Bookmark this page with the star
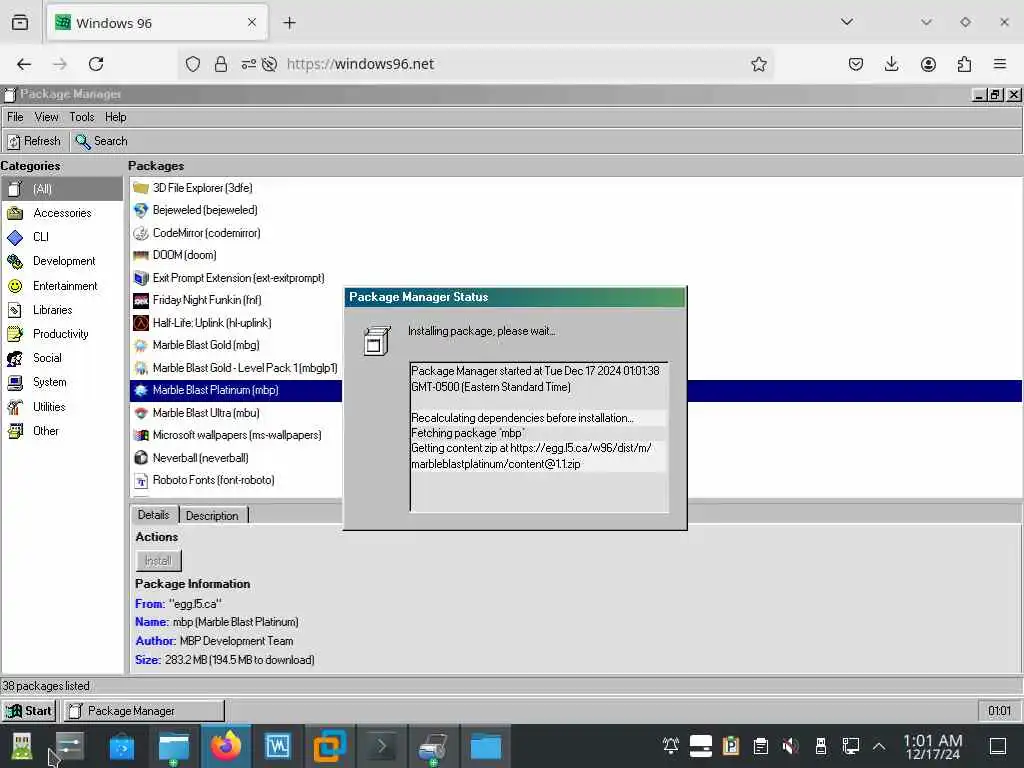 click(758, 64)
